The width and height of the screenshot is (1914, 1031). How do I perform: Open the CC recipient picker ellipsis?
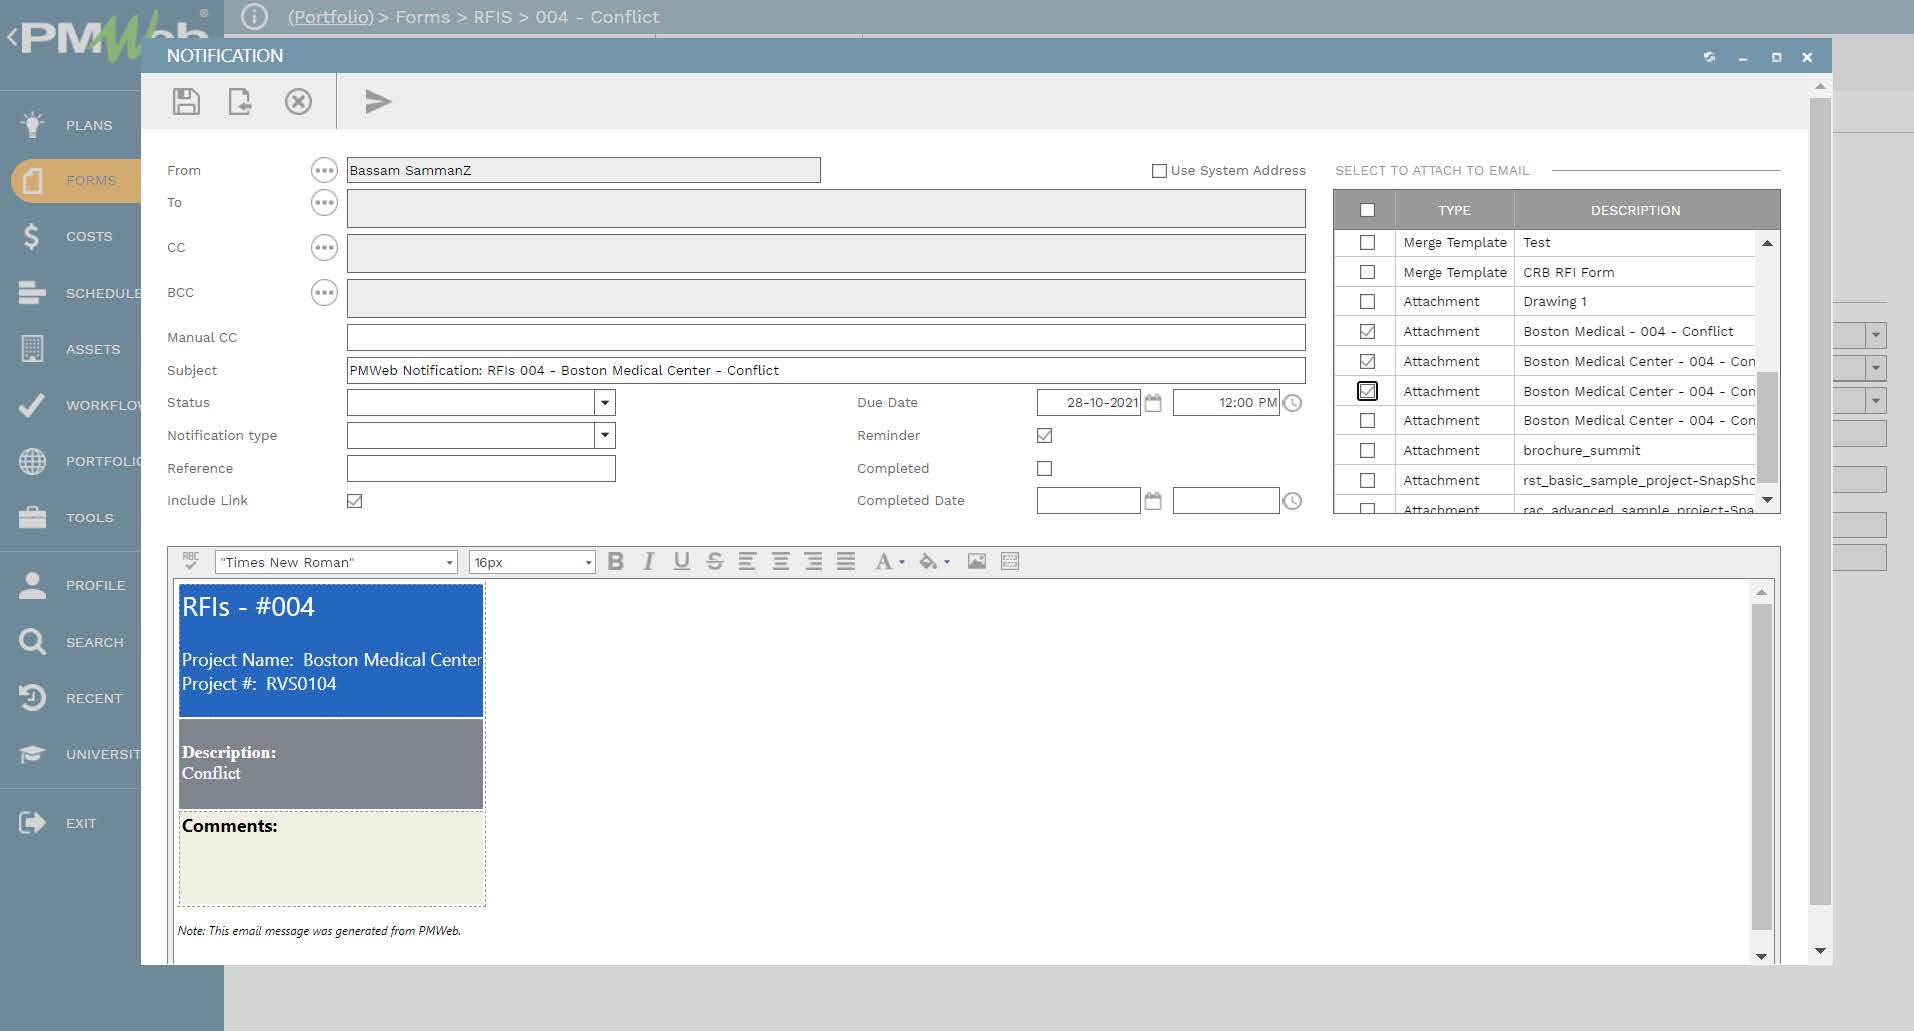(x=324, y=247)
